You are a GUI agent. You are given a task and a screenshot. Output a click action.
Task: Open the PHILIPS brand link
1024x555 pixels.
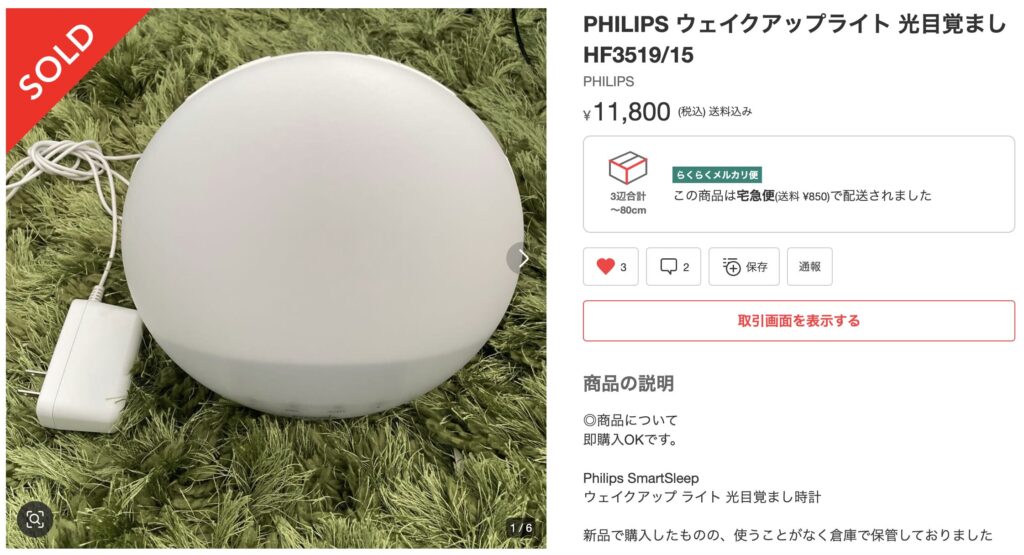(608, 82)
